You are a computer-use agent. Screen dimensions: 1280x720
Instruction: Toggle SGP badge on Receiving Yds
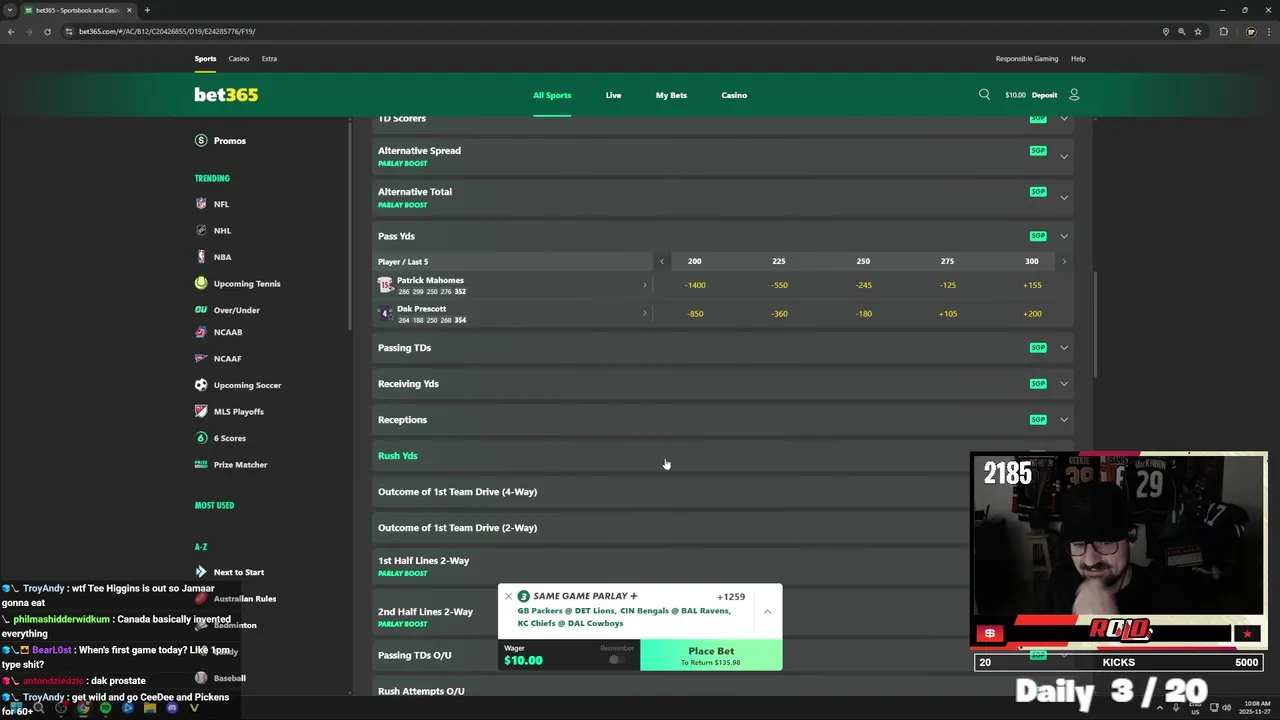(1038, 384)
